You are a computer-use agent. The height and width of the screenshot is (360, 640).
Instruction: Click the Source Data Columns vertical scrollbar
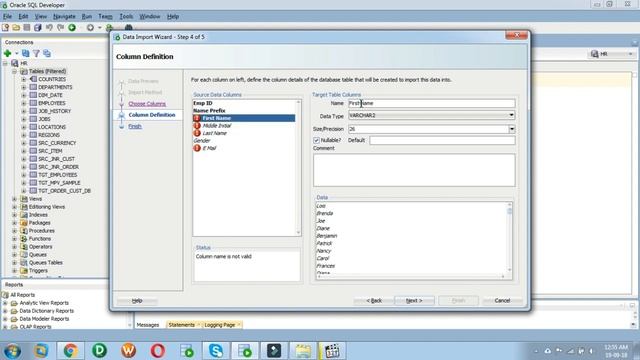pyautogui.click(x=298, y=167)
